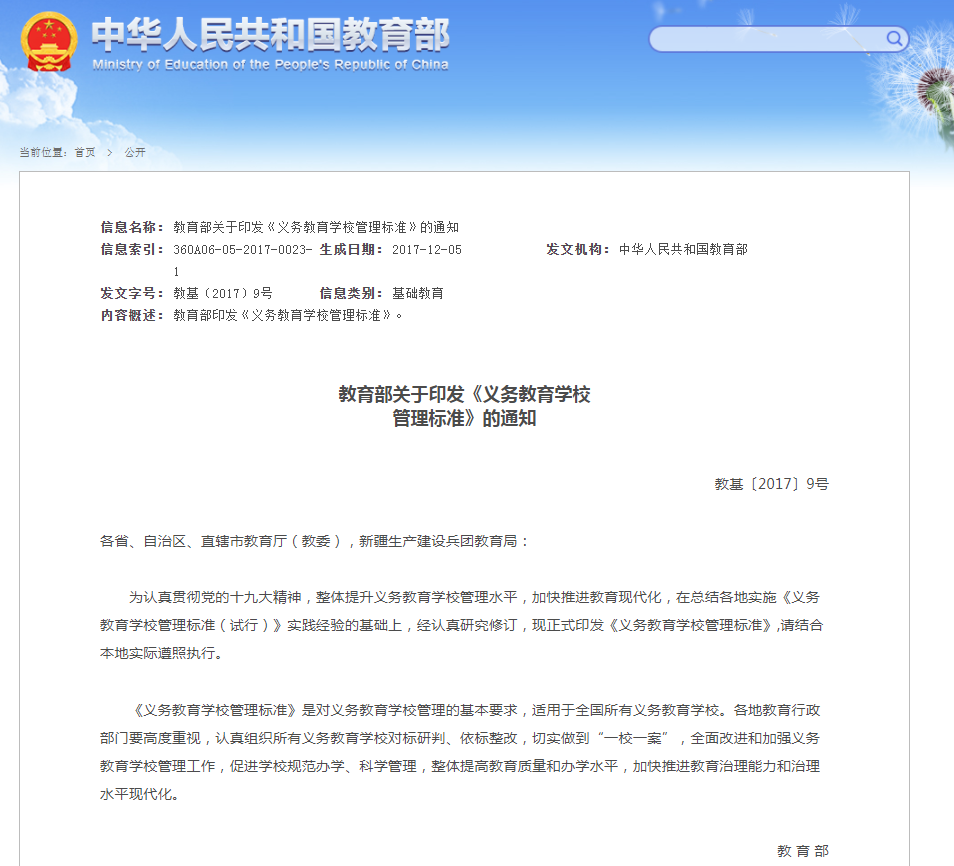Screen dimensions: 954x866
Task: Click the category value 基础教育
Action: [x=417, y=293]
